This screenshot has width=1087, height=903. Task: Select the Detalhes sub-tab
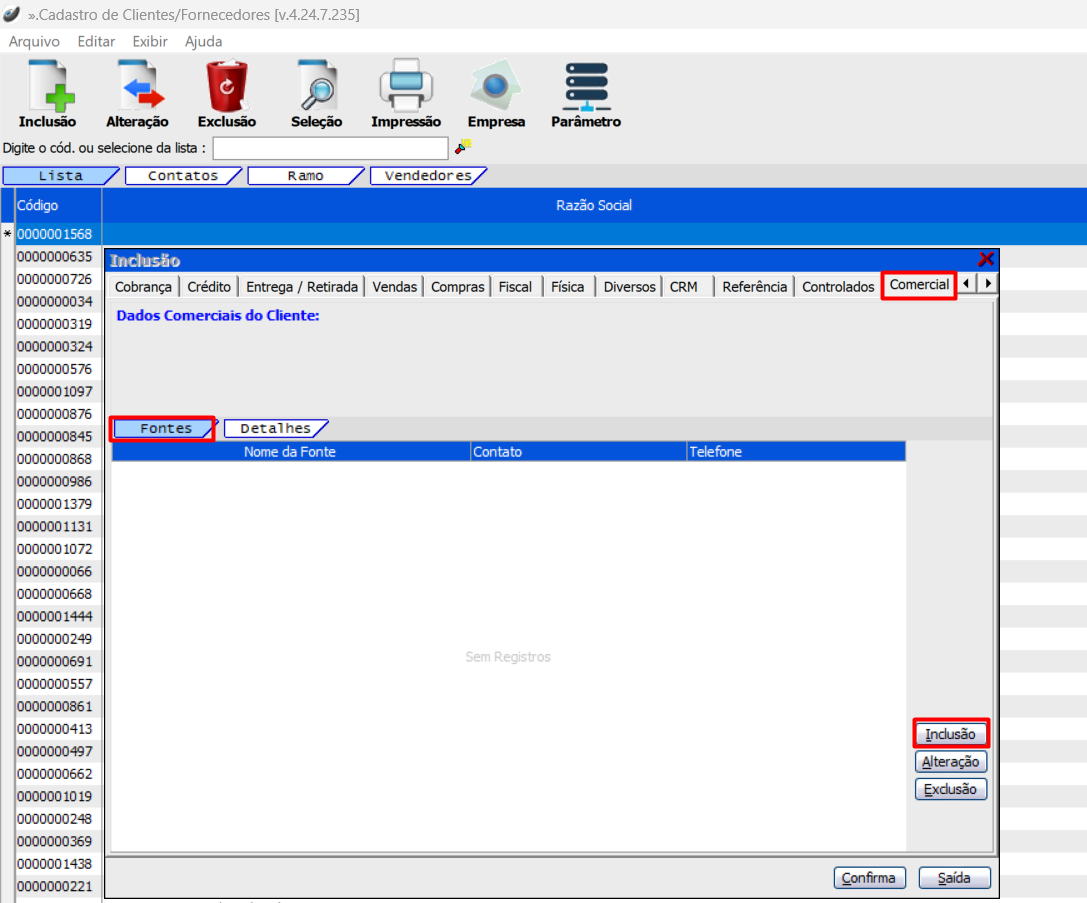tap(275, 428)
